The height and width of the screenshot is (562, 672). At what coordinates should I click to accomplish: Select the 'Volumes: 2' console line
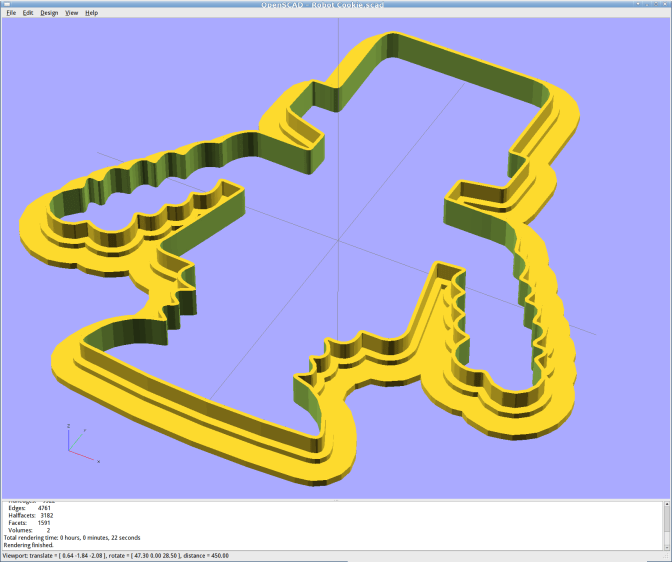pyautogui.click(x=28, y=530)
